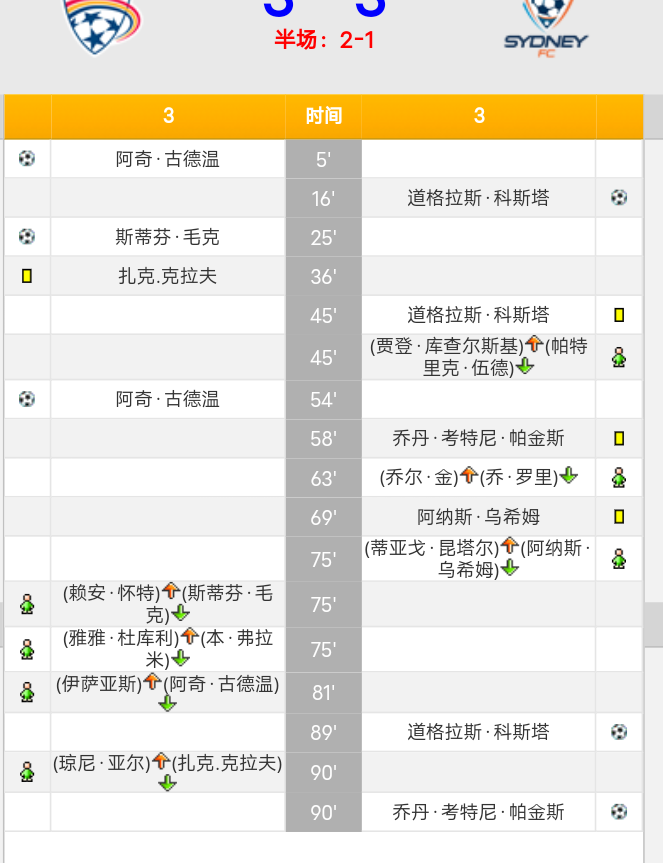This screenshot has width=663, height=863.
Task: Click the Adelaide United team crest
Action: pyautogui.click(x=102, y=26)
